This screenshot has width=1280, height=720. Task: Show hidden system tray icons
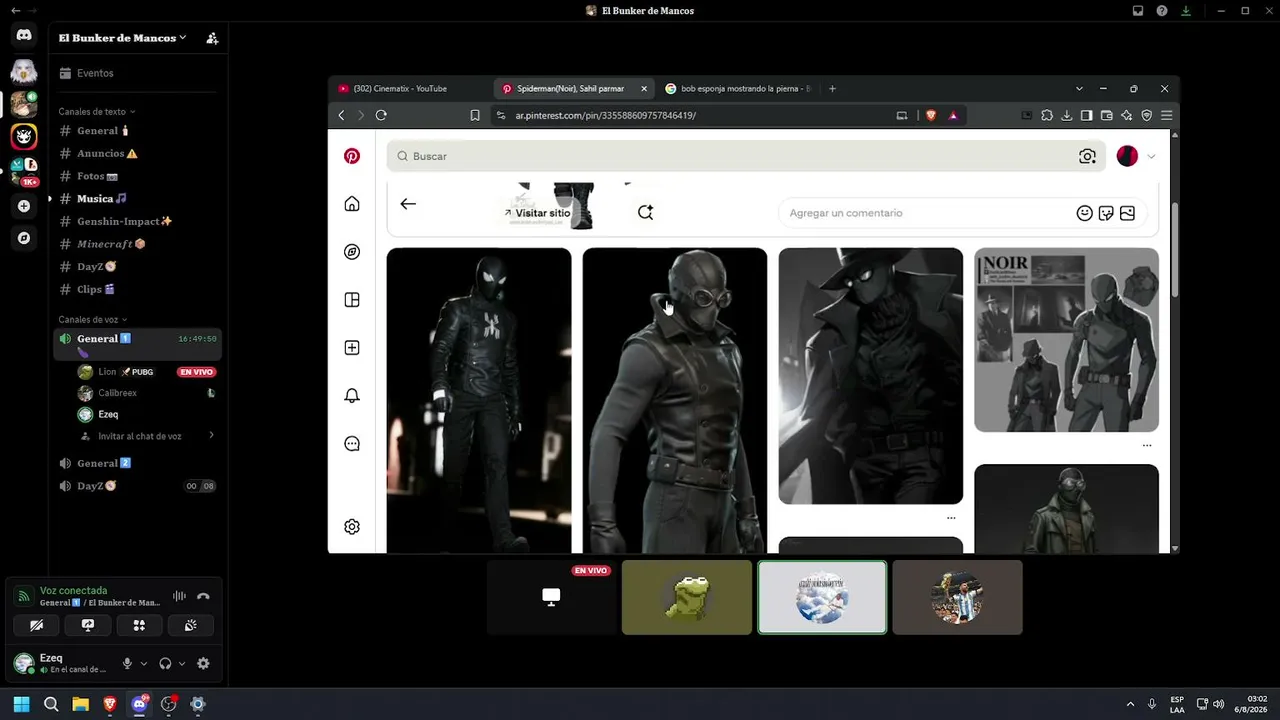(1130, 704)
